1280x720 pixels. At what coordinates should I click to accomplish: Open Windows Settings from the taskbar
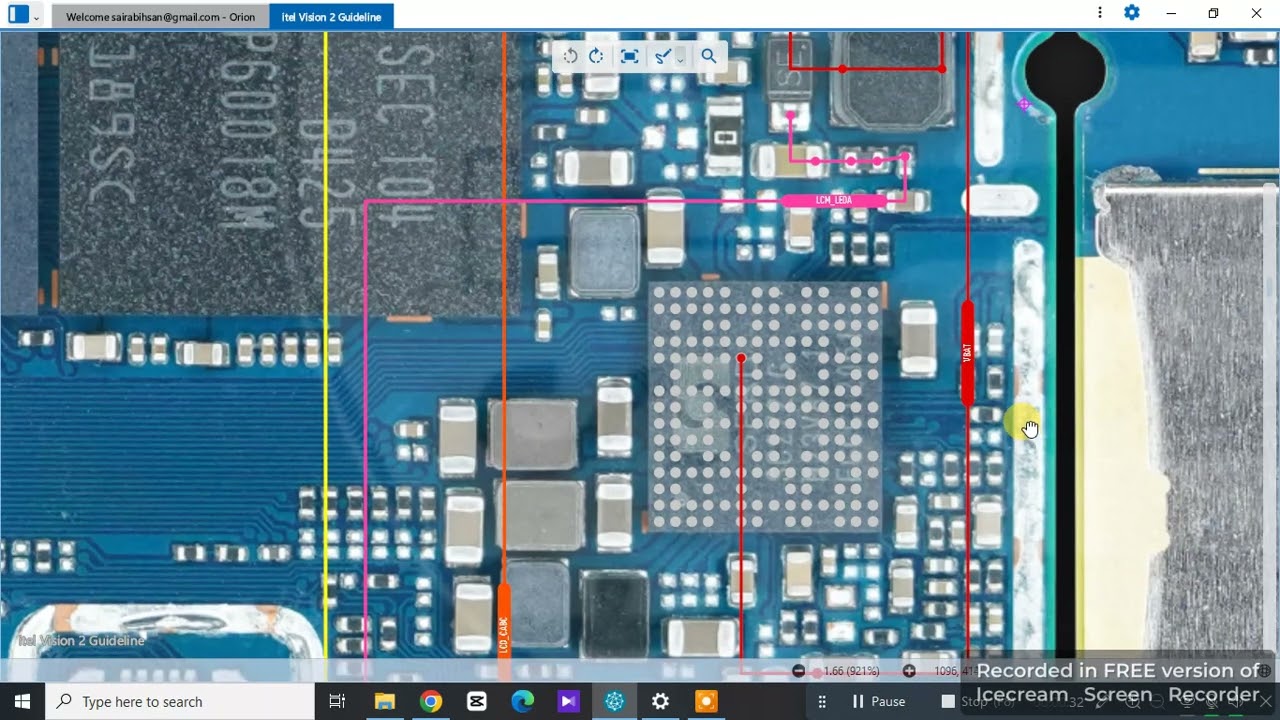click(x=661, y=702)
